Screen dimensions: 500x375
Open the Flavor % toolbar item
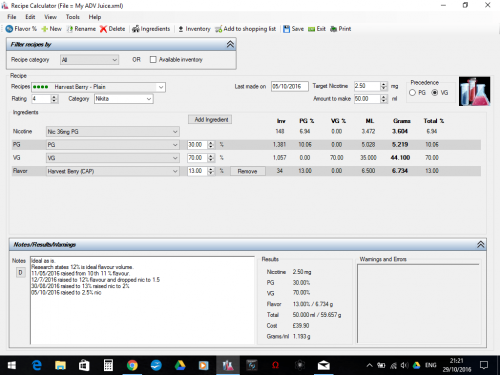point(21,29)
